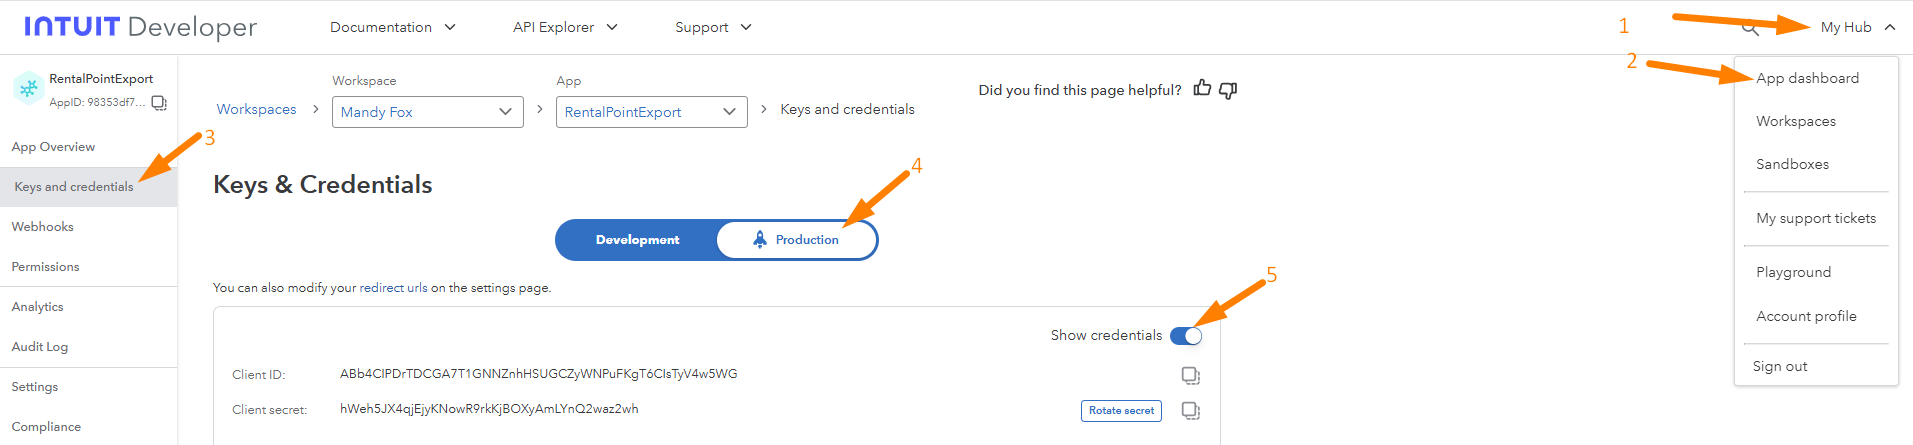The height and width of the screenshot is (445, 1913).
Task: Select App dashboard from My Hub
Action: coord(1807,78)
